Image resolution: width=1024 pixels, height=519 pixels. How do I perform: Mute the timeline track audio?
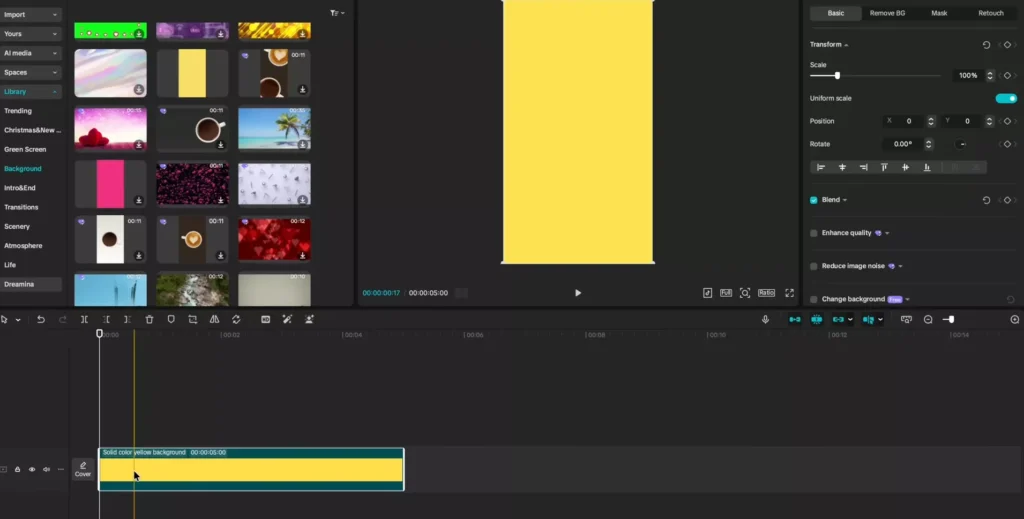coord(46,469)
